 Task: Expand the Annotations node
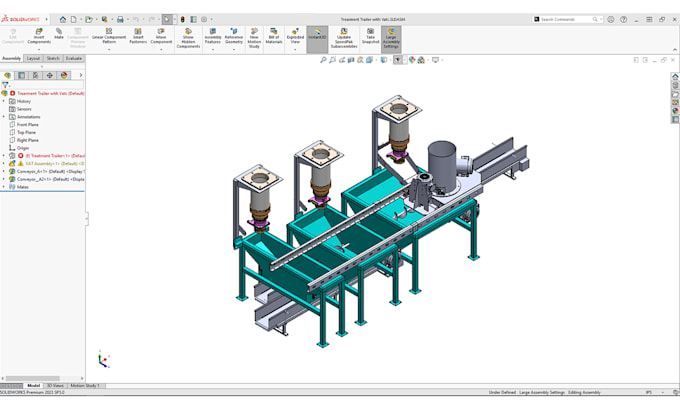pos(4,117)
